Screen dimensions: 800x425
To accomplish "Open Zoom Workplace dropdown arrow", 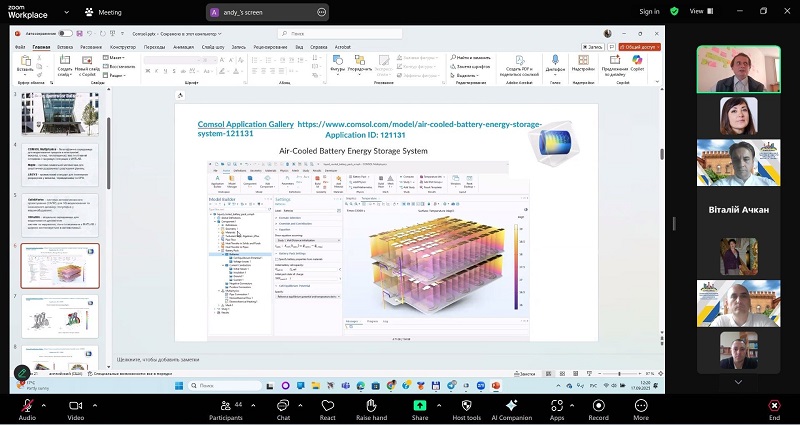I will tap(66, 12).
